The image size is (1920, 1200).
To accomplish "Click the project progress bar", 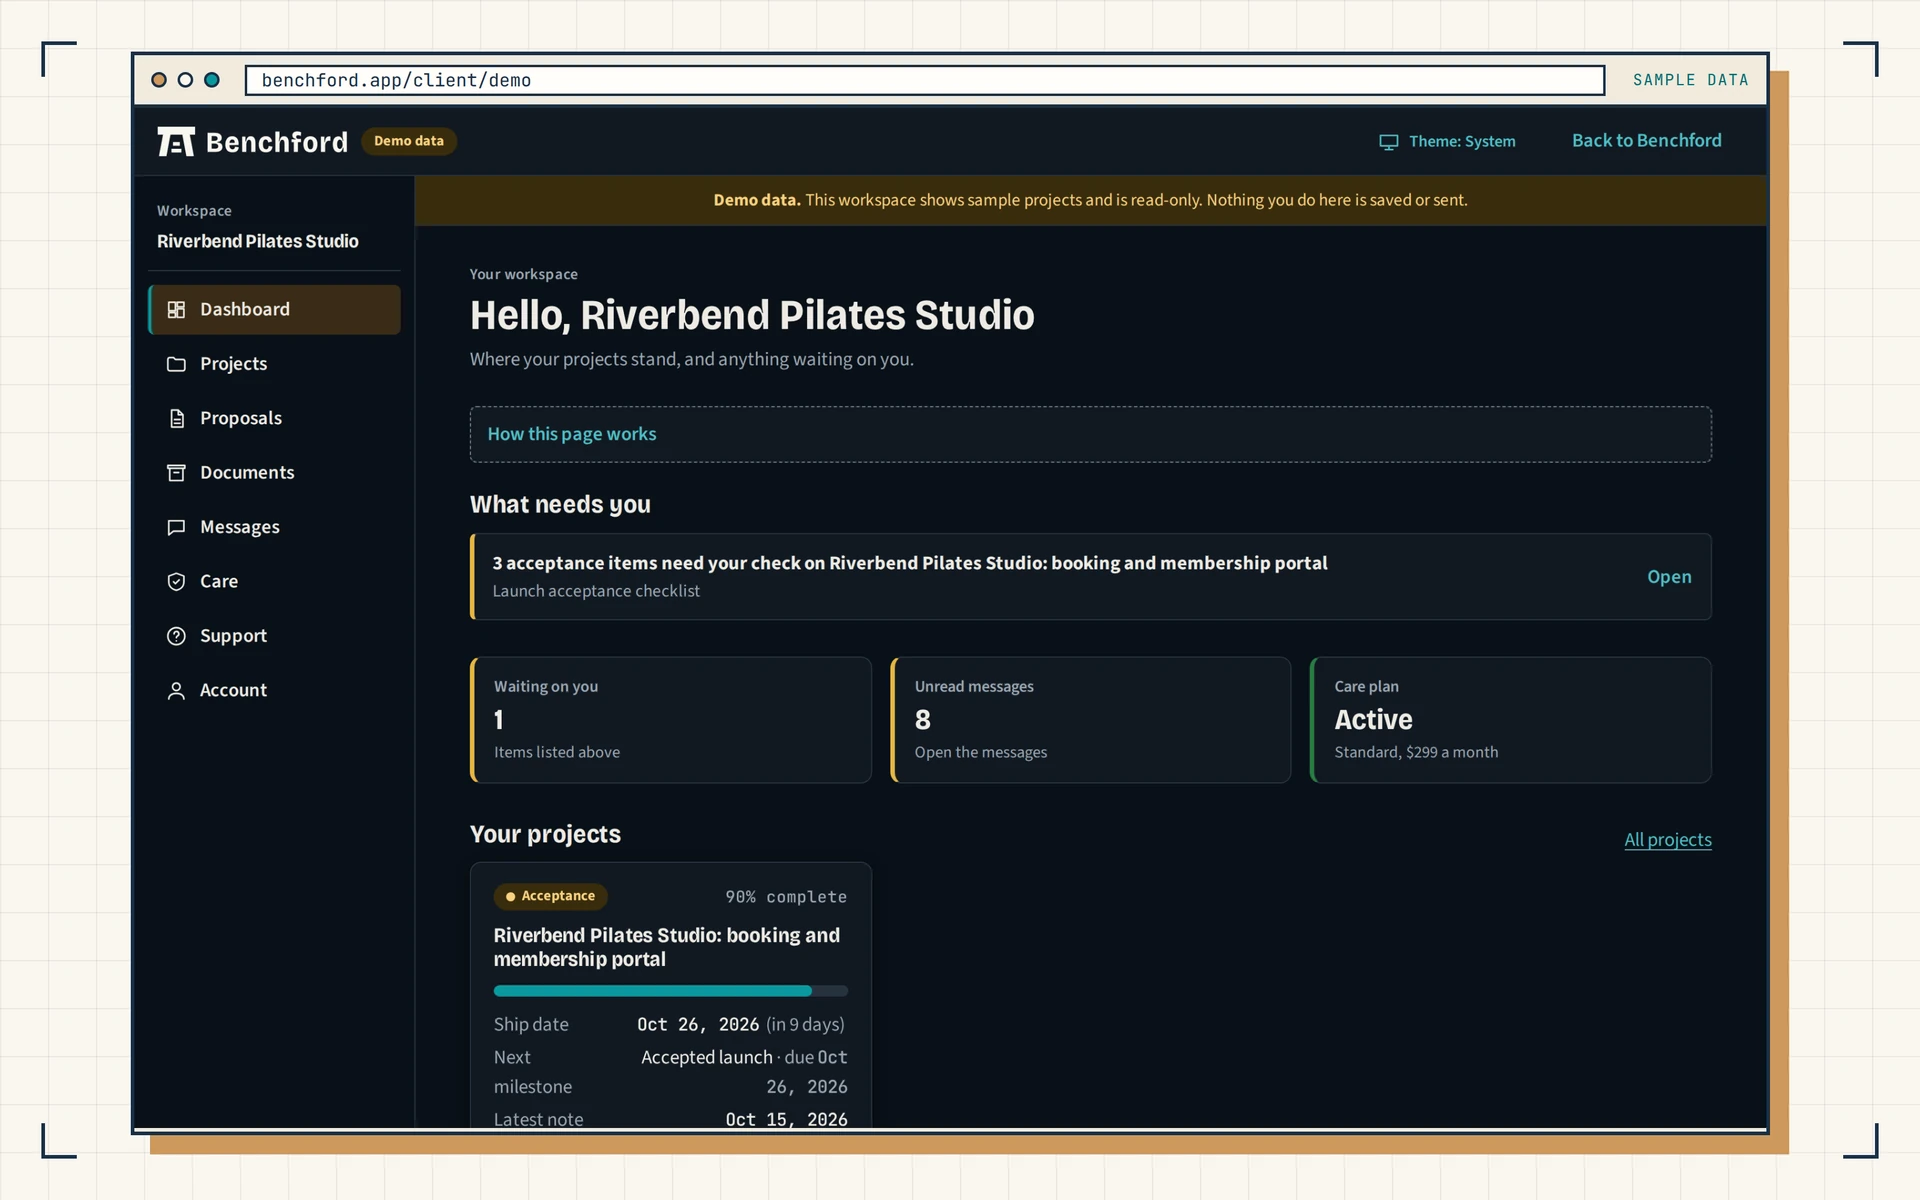I will 670,991.
